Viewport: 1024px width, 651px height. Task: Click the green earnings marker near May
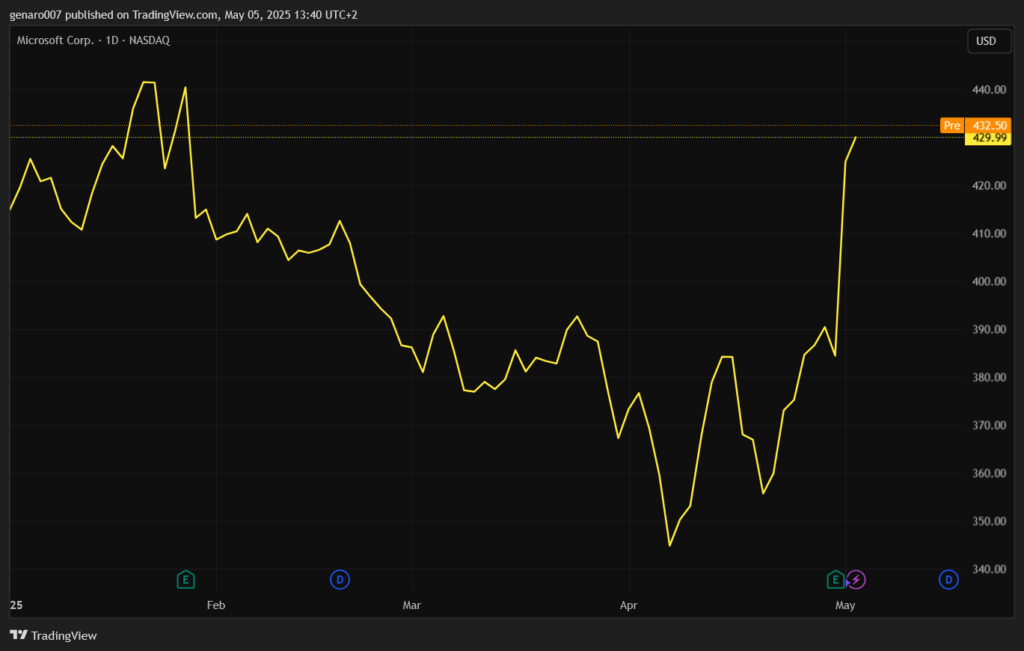[x=835, y=579]
